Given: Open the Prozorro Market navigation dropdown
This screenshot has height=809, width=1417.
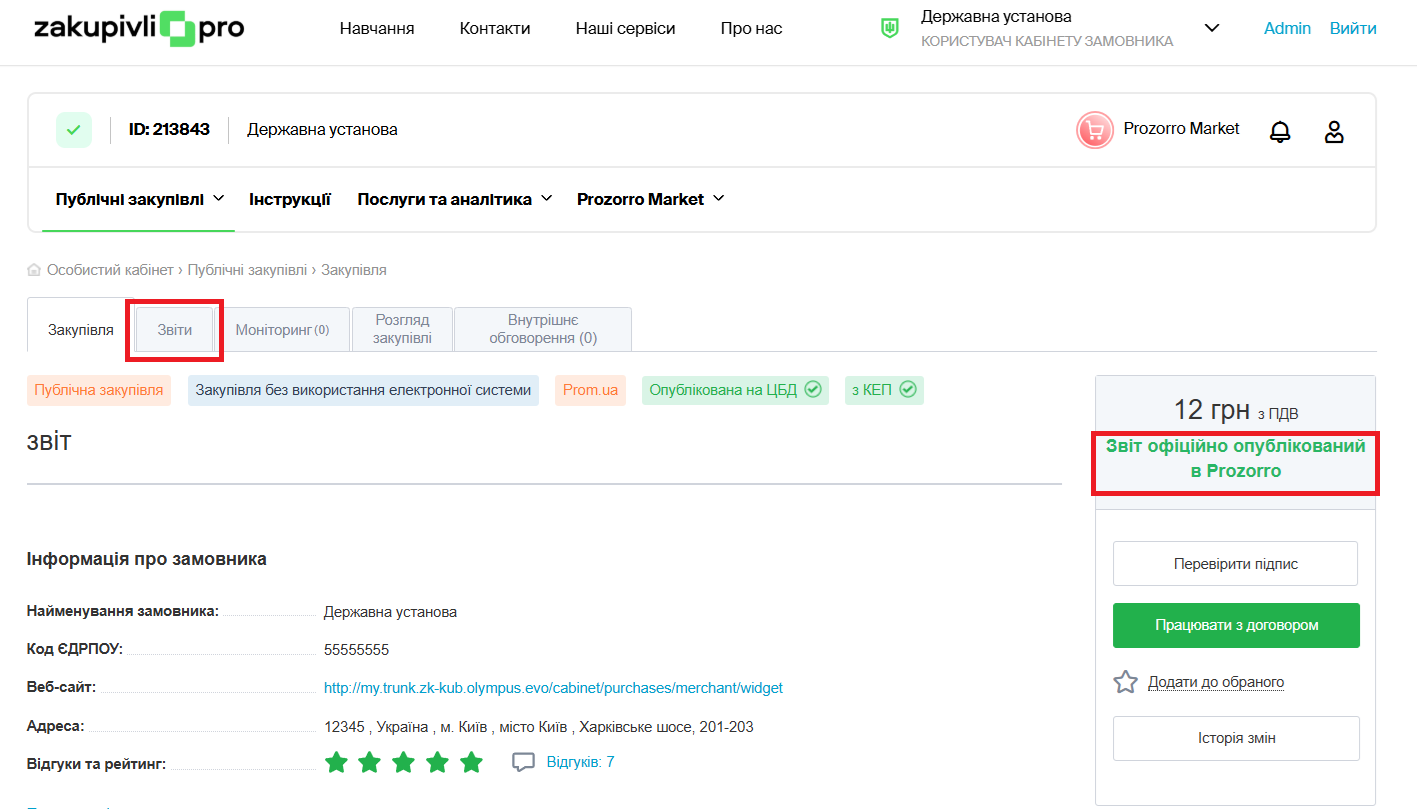Looking at the screenshot, I should click(650, 199).
